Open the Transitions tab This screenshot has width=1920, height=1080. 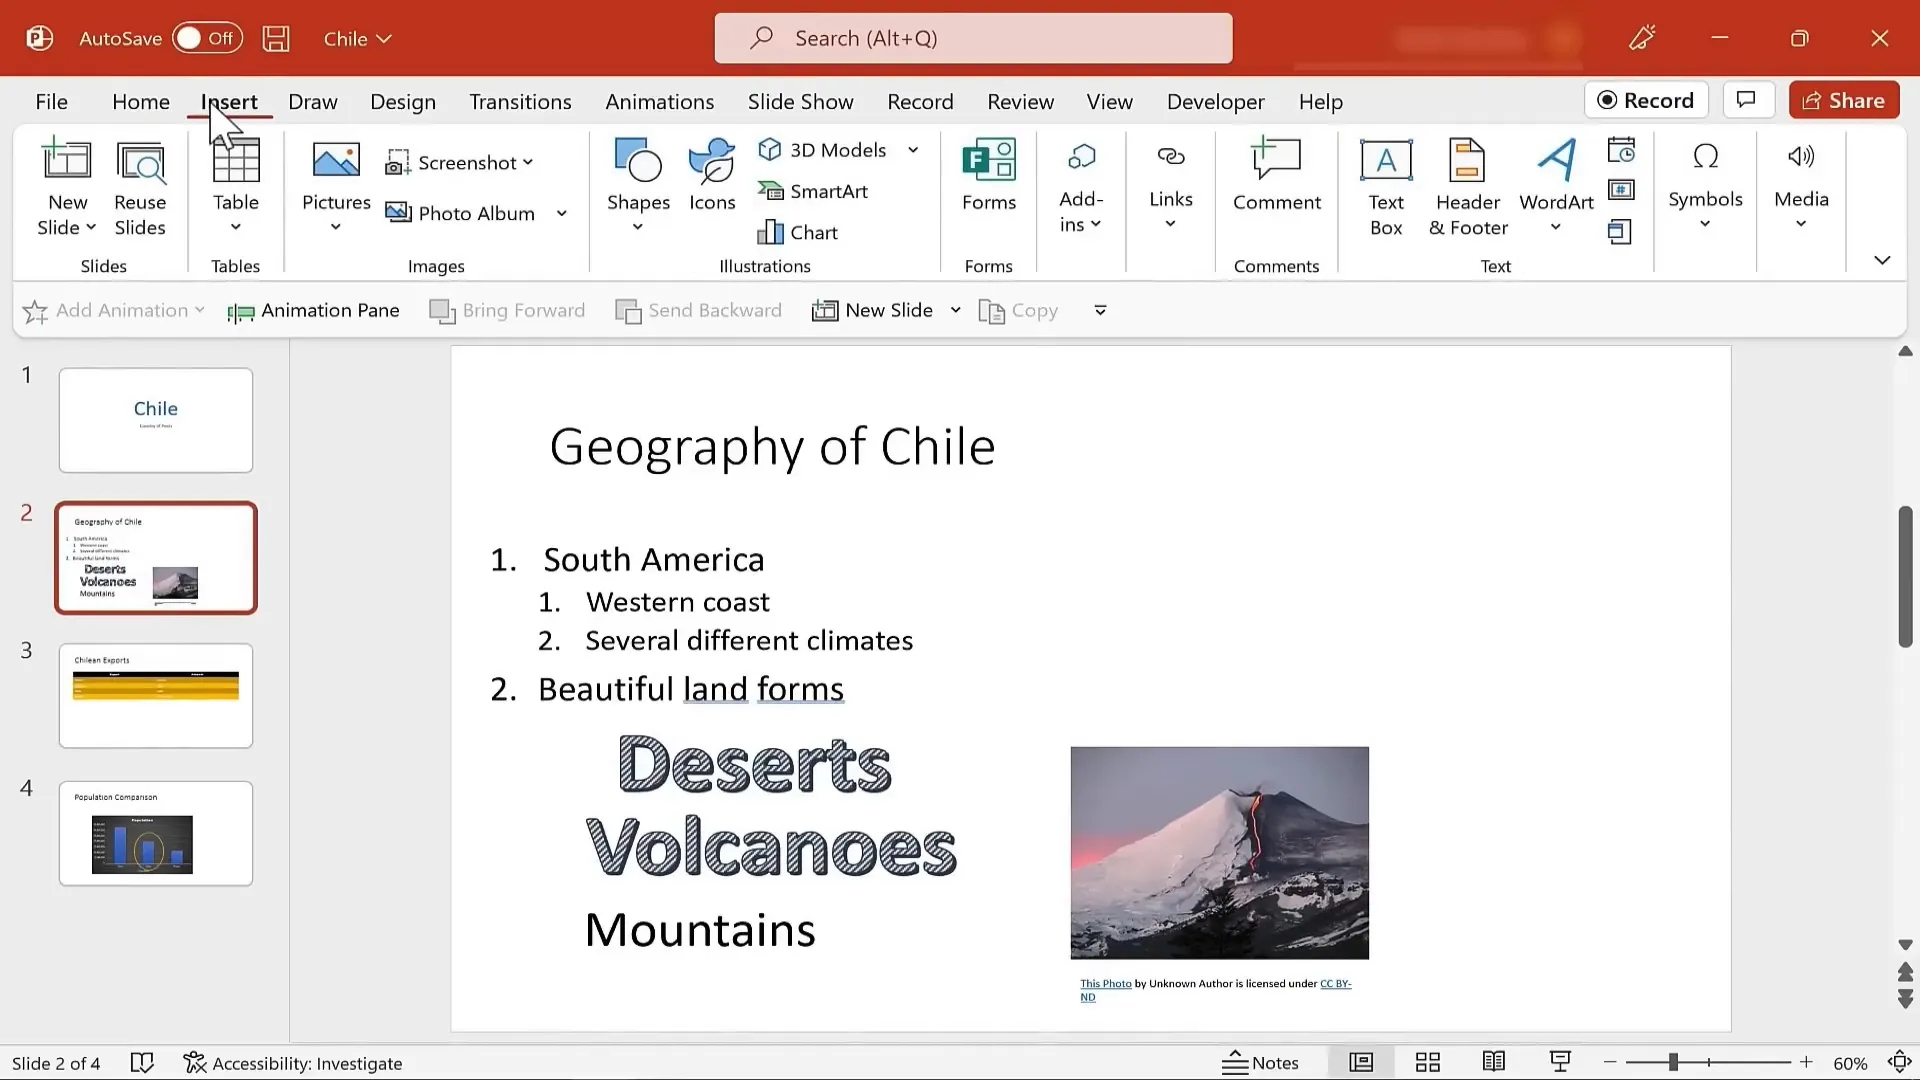(x=520, y=102)
